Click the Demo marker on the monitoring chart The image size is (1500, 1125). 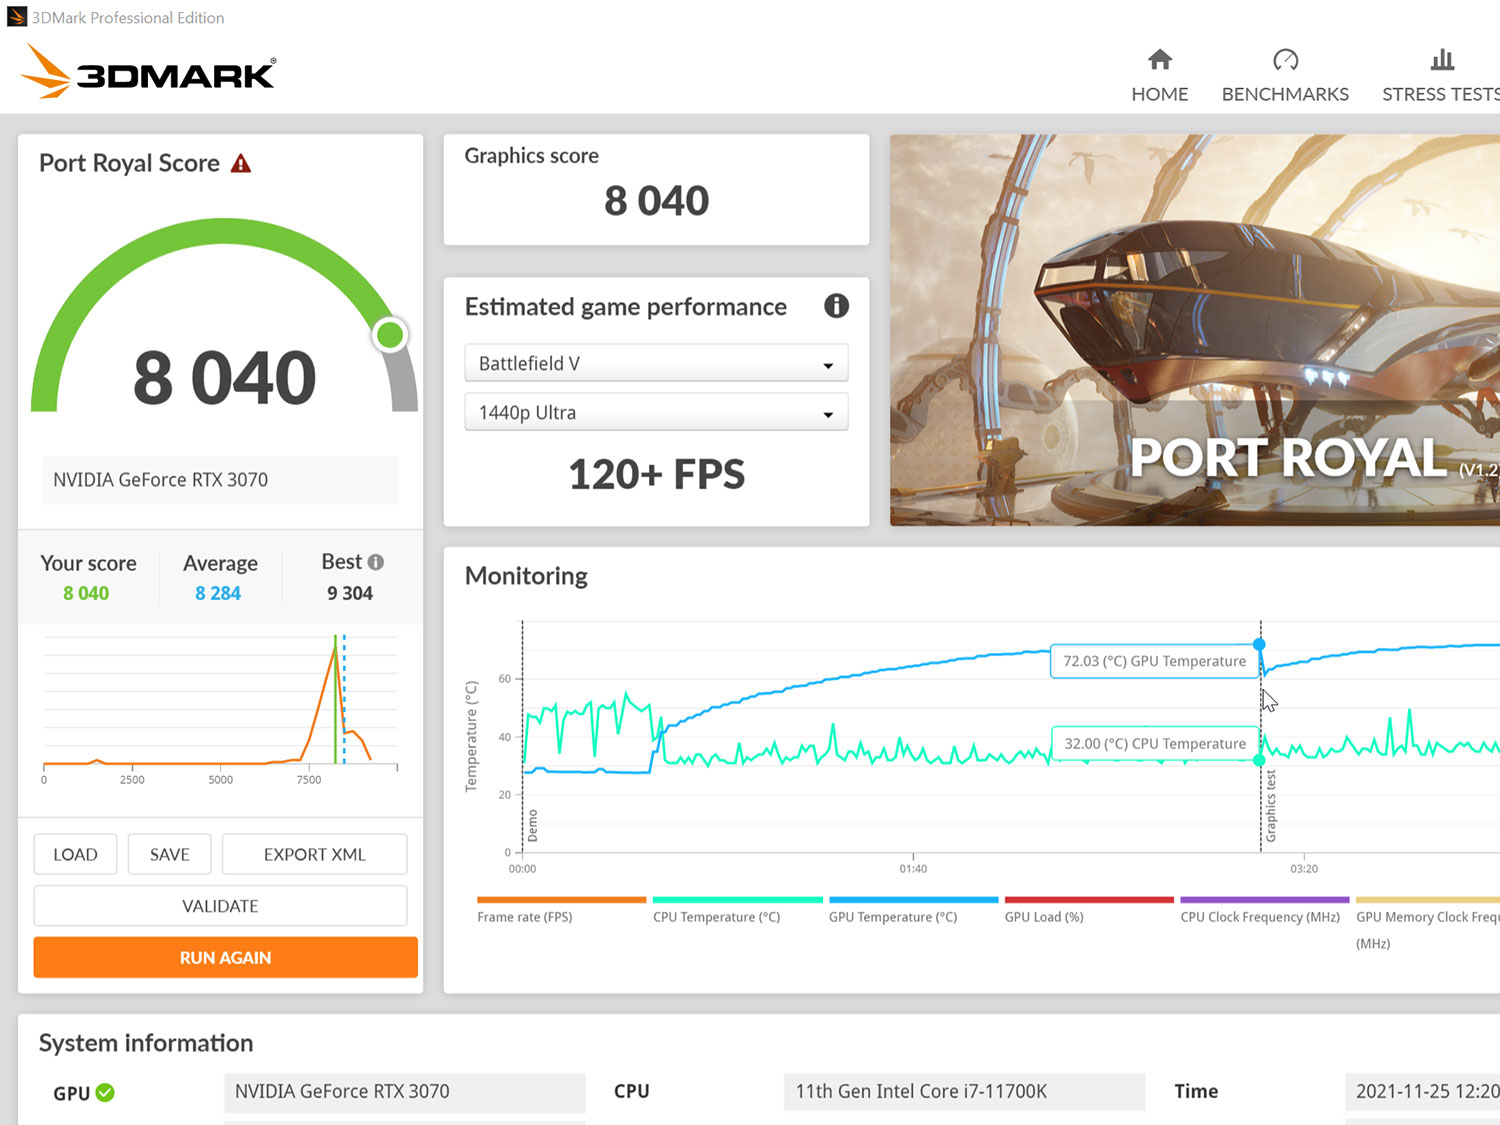pyautogui.click(x=532, y=825)
